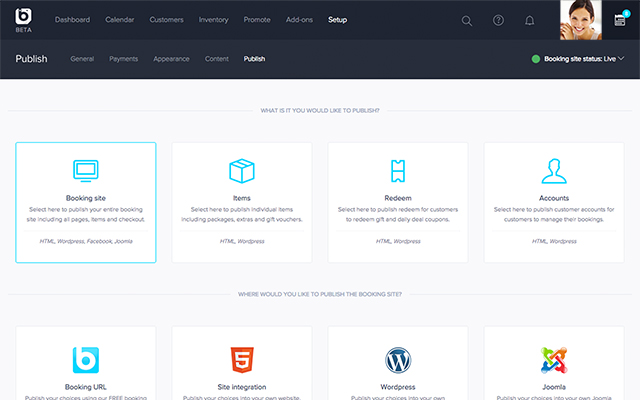The width and height of the screenshot is (640, 400).
Task: Click the Joomla logo icon
Action: click(x=554, y=360)
